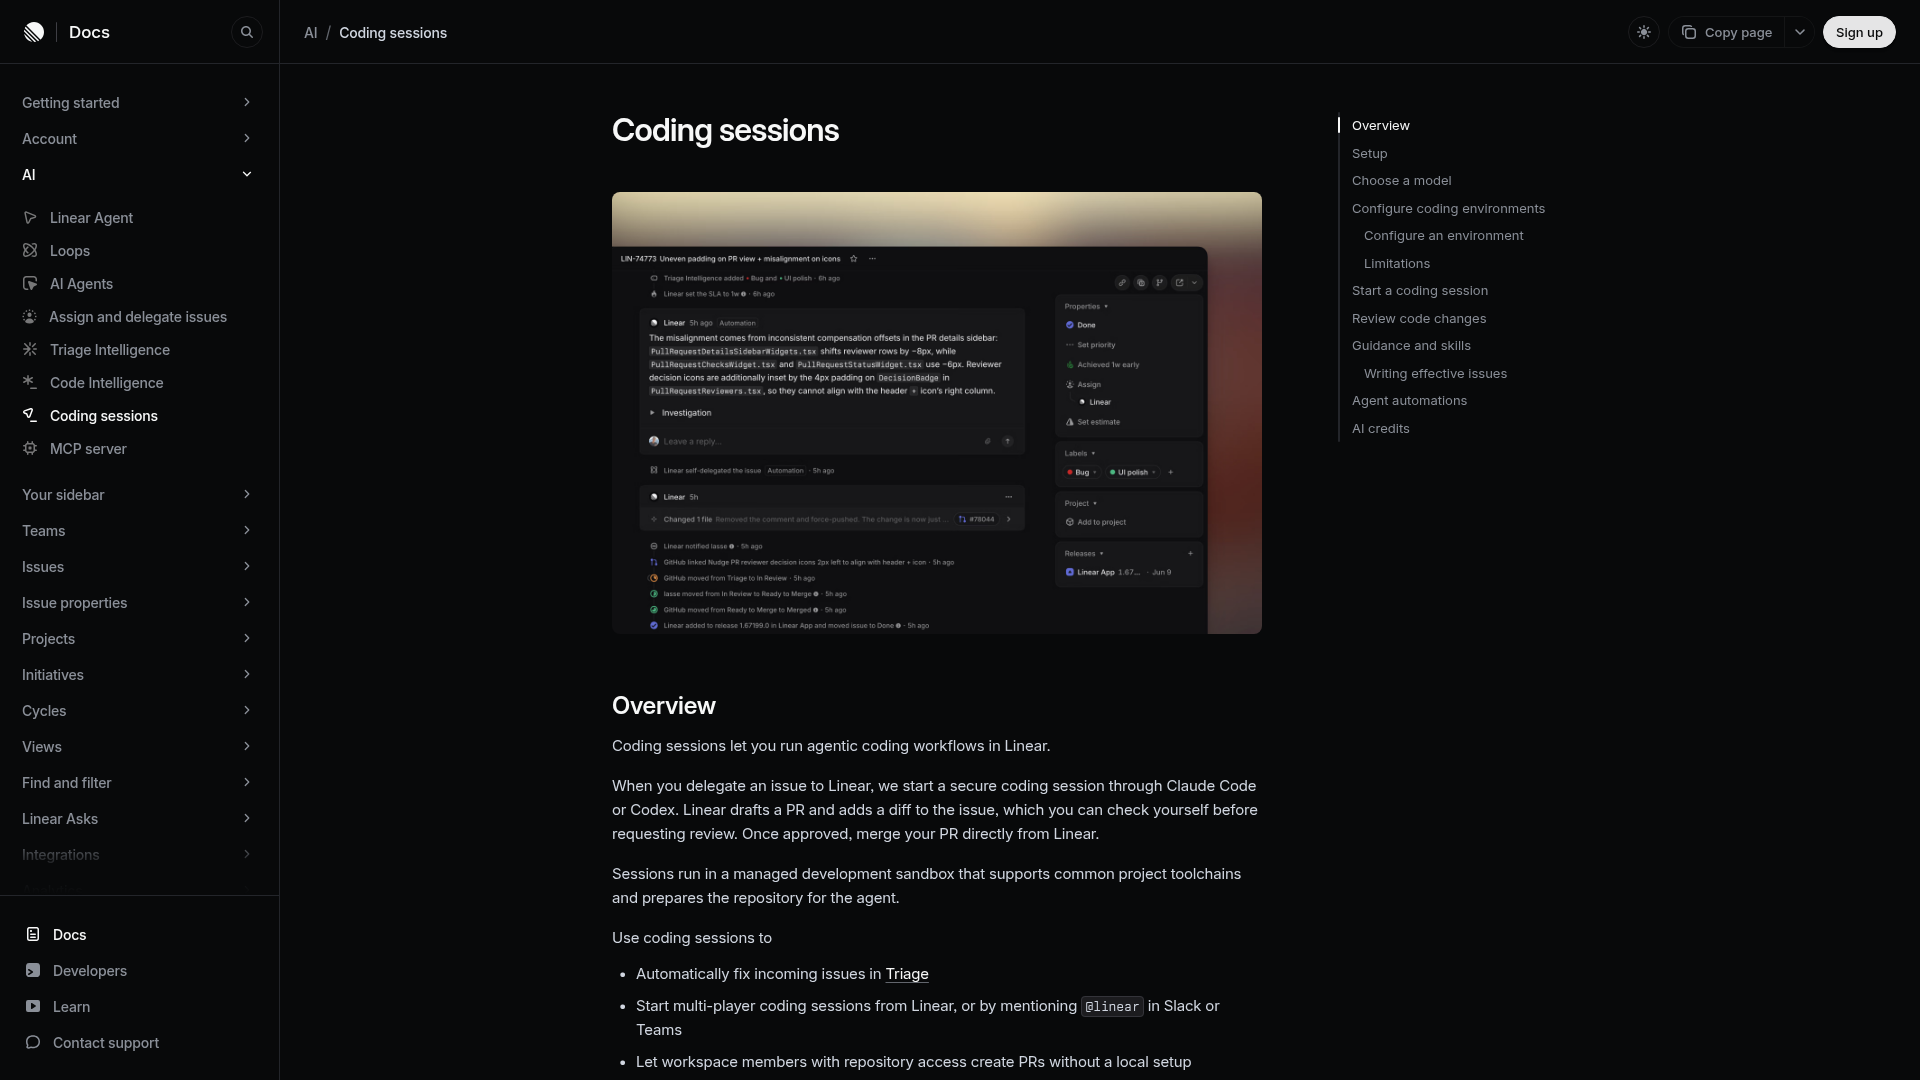Expand the Issues section chevron
The width and height of the screenshot is (1920, 1080).
point(247,566)
